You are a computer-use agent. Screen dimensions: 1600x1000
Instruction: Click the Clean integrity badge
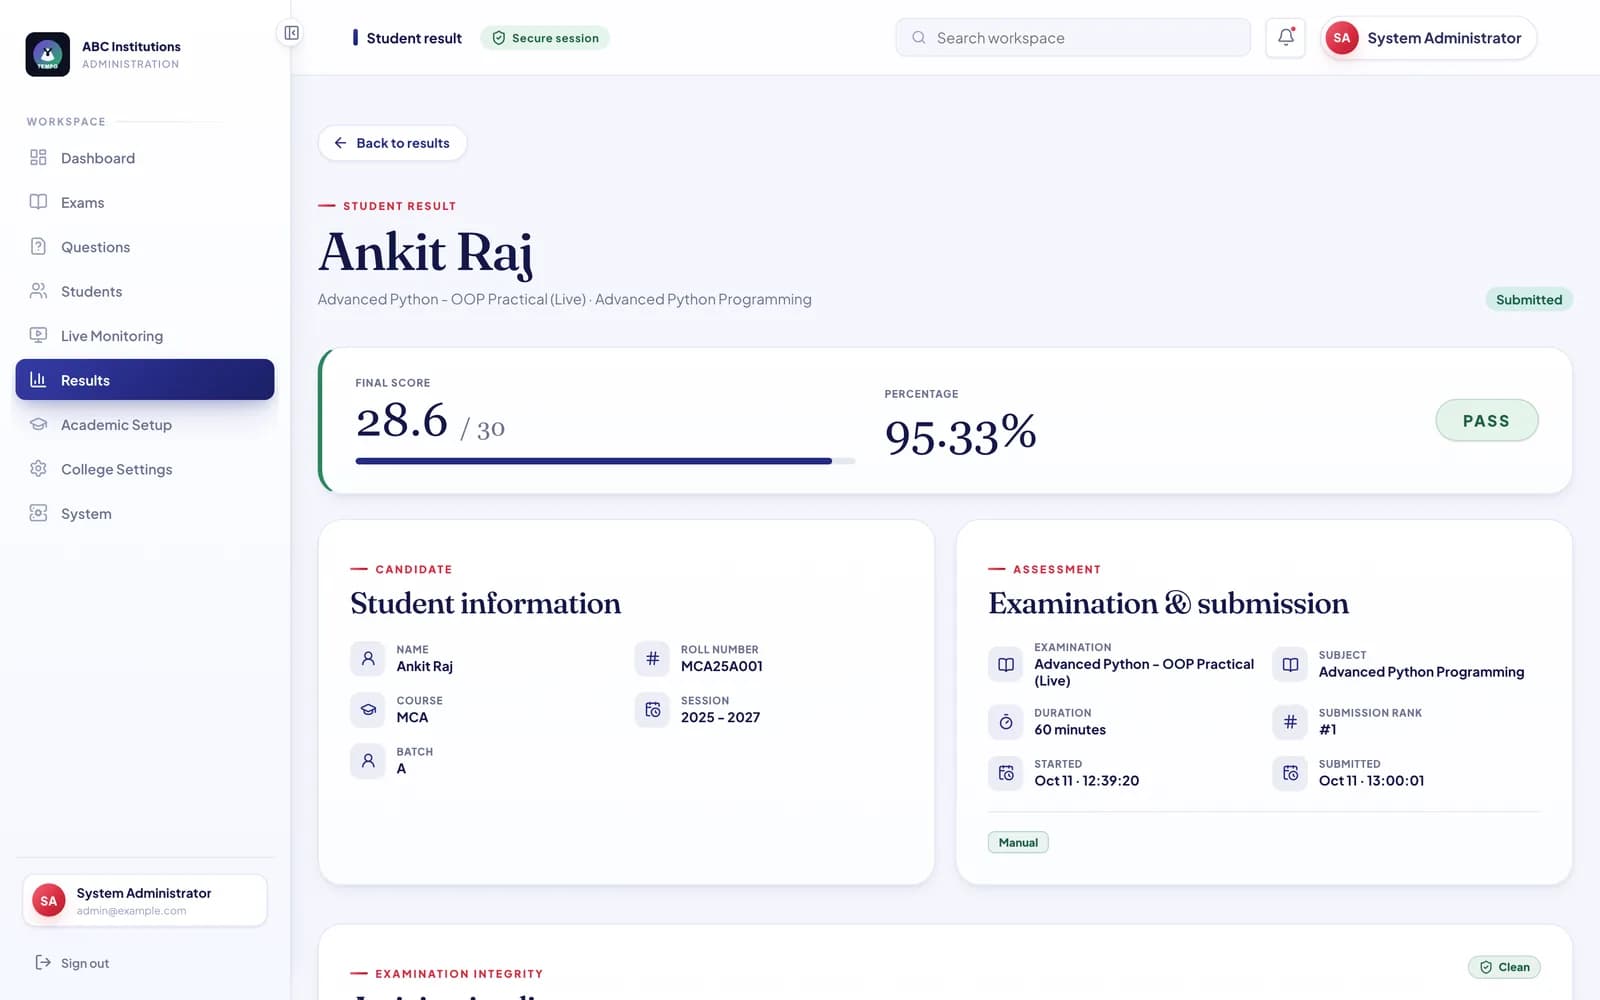click(1504, 967)
